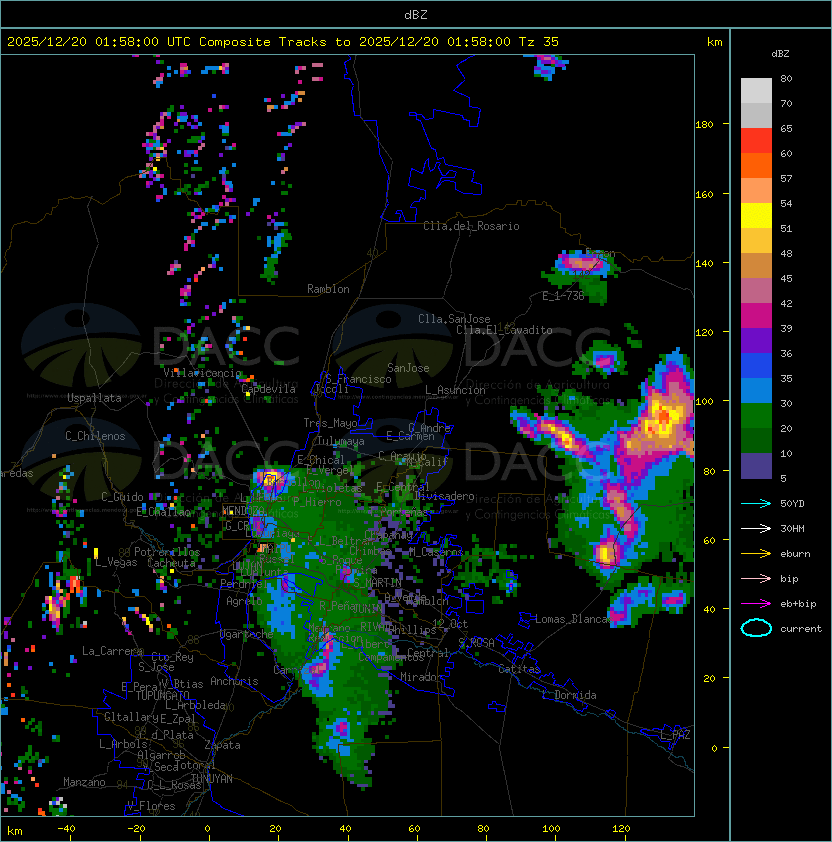Screen dimensions: 832x842
Task: Click the Zapata place label
Action: tap(222, 745)
